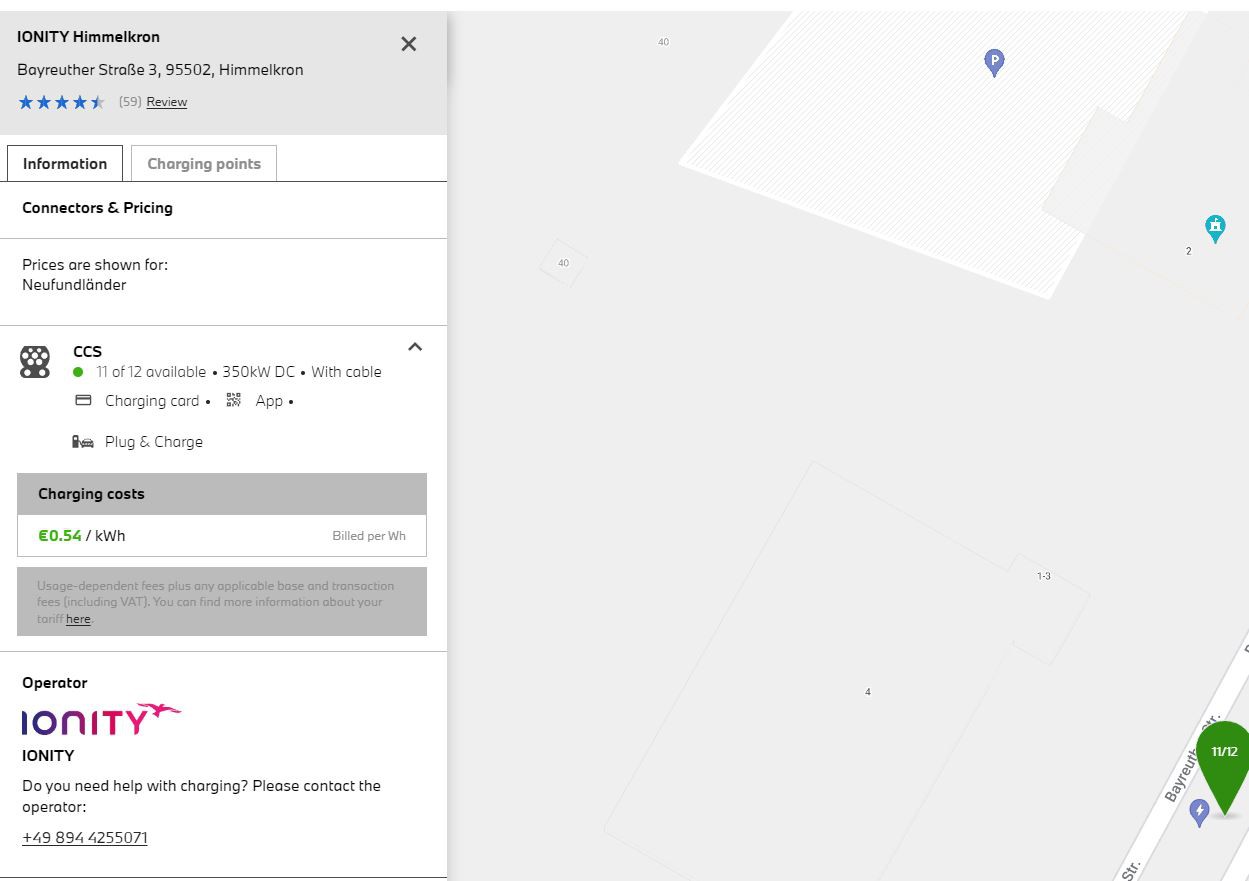This screenshot has width=1249, height=881.
Task: Close the IONITY Himmelkron details panel
Action: [408, 44]
